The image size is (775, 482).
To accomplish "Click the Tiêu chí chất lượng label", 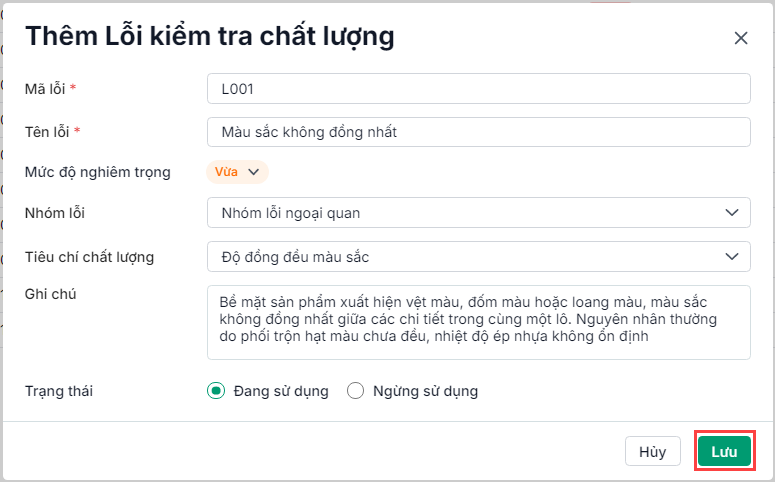I will coord(89,257).
